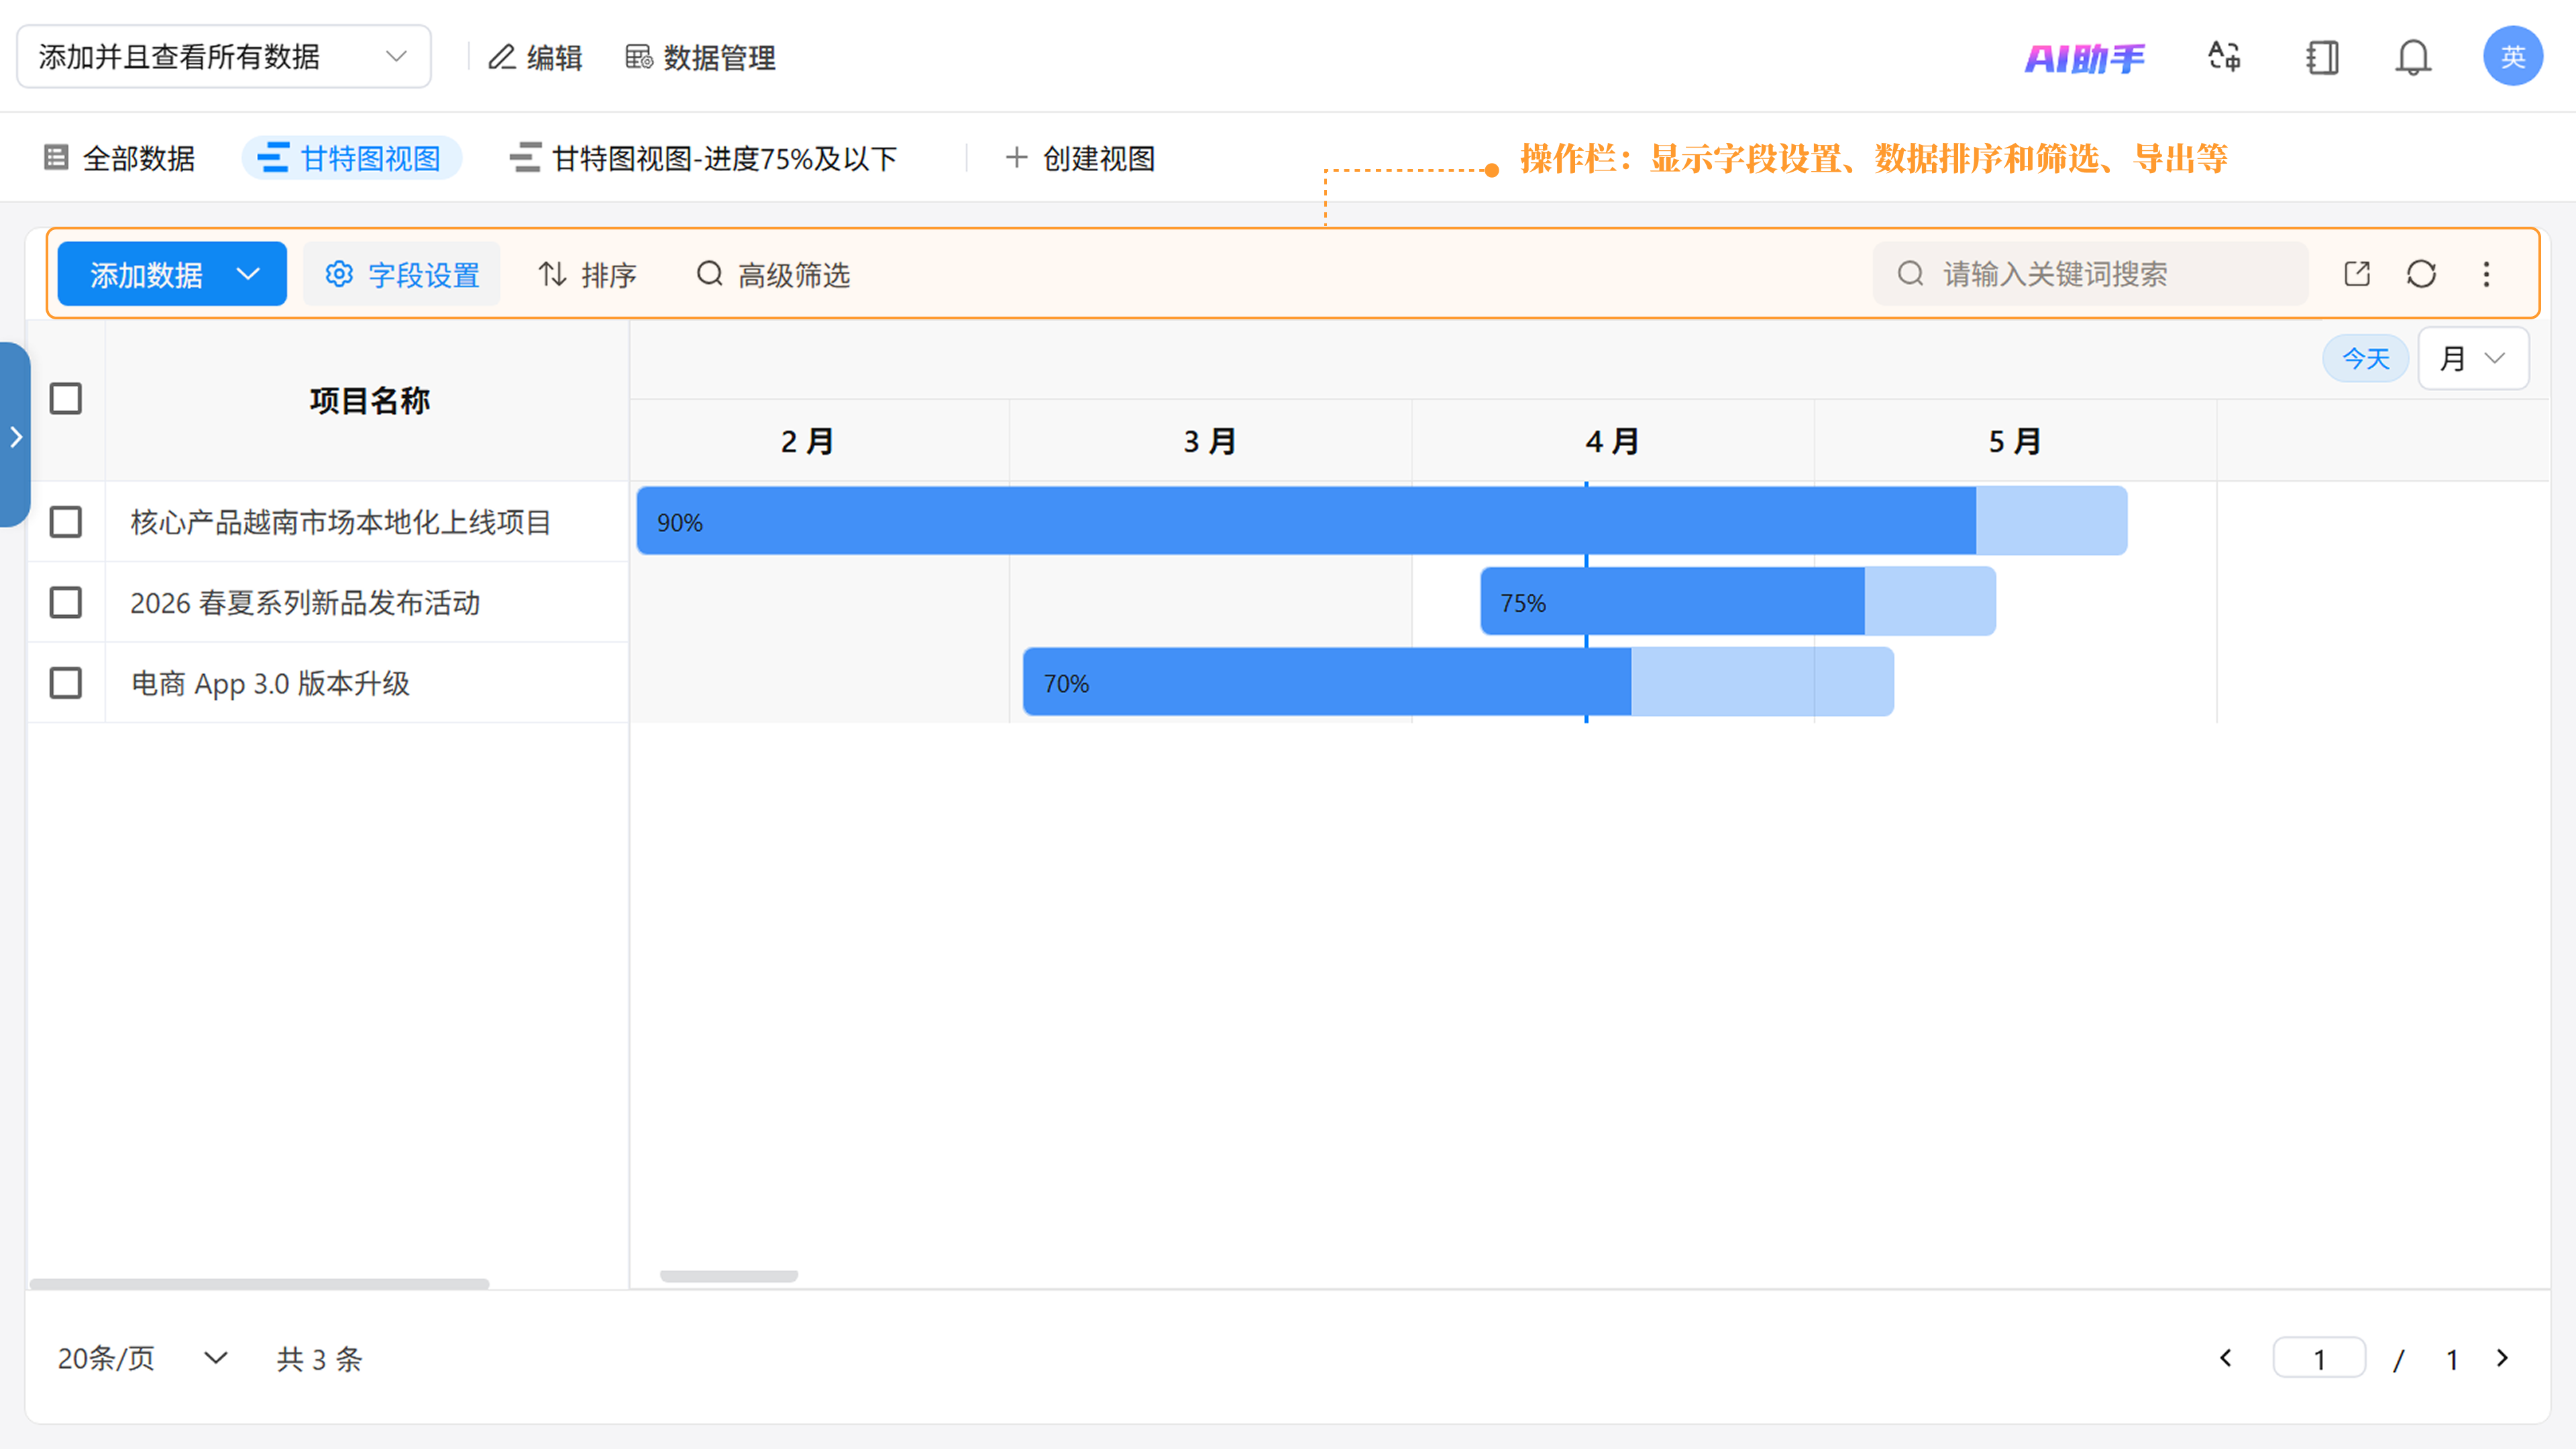Click the refresh data icon
Image resolution: width=2576 pixels, height=1449 pixels.
tap(2421, 274)
